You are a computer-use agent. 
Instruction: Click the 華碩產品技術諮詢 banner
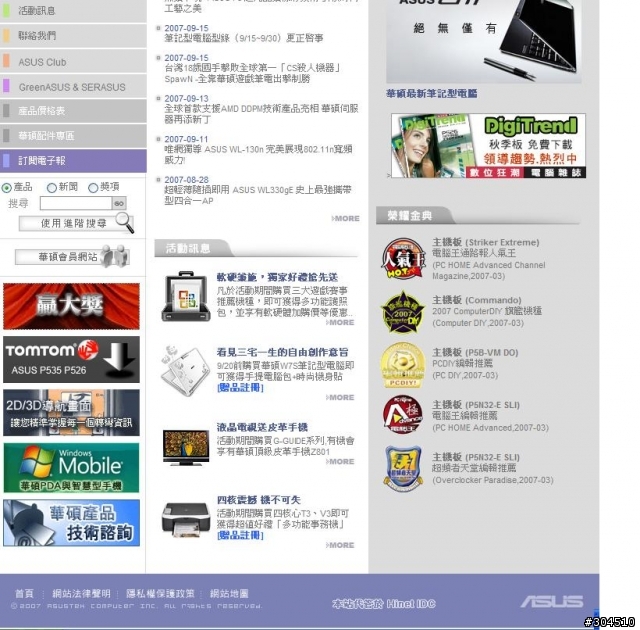tap(71, 523)
